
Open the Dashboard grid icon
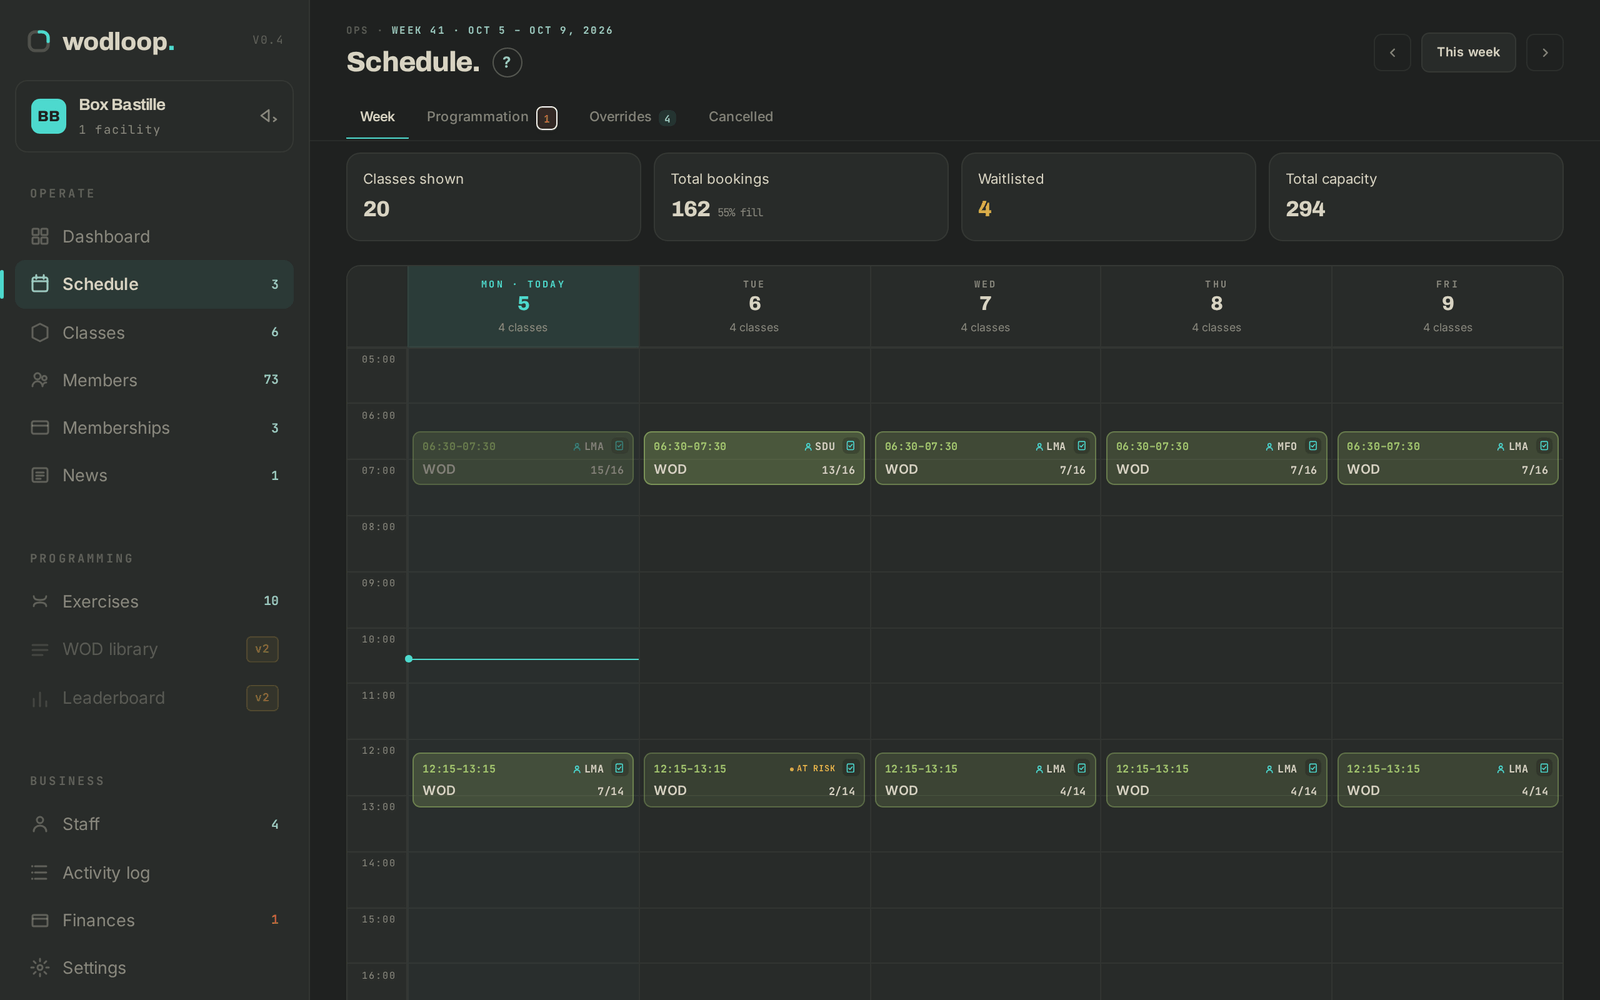pyautogui.click(x=40, y=237)
